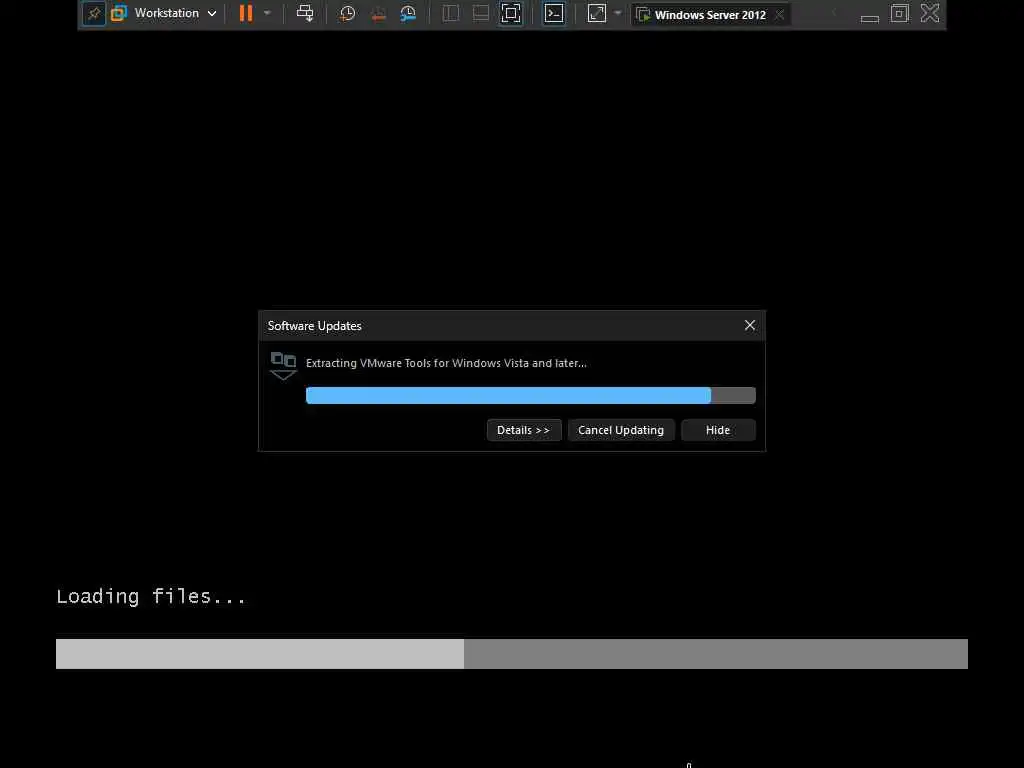
Task: Click the stretch guest display icon
Action: pyautogui.click(x=597, y=13)
